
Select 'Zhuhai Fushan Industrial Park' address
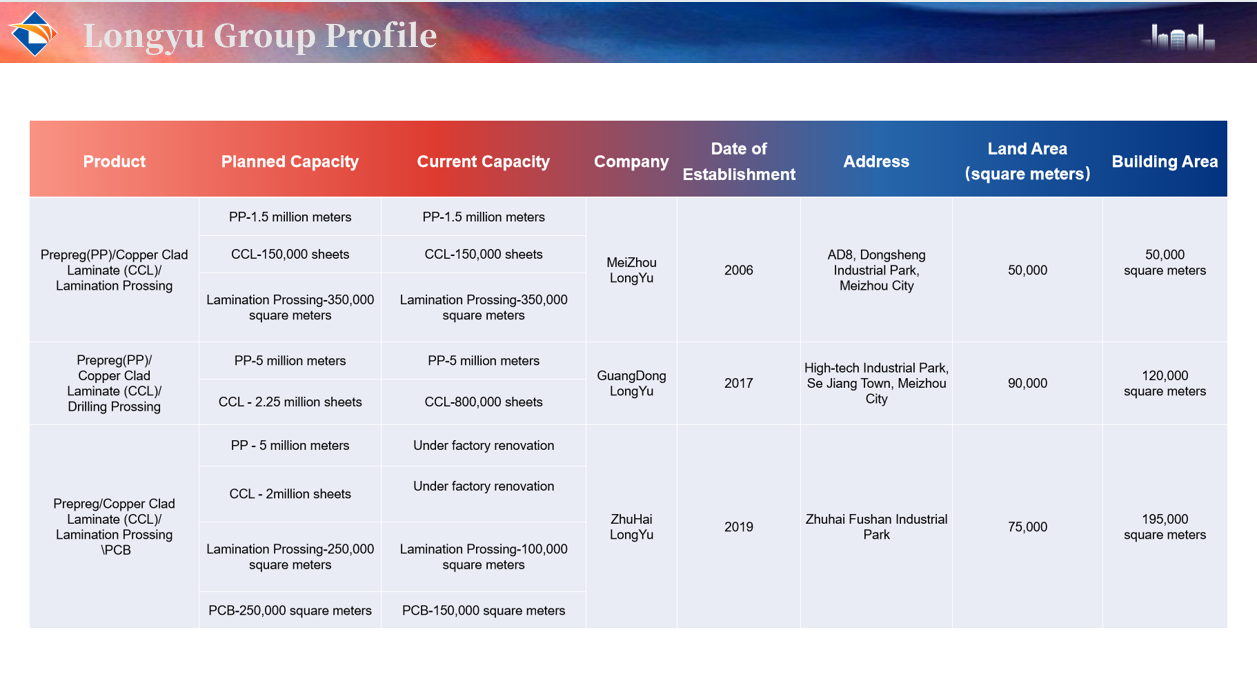[x=877, y=527]
